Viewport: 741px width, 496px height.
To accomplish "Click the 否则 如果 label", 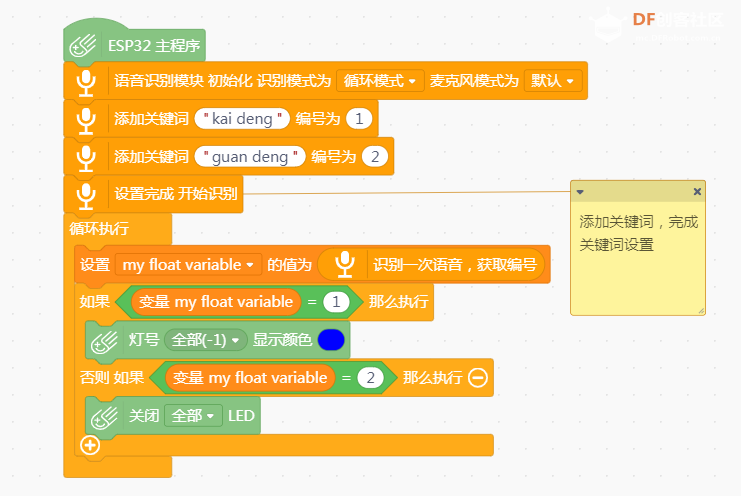I will (x=112, y=378).
